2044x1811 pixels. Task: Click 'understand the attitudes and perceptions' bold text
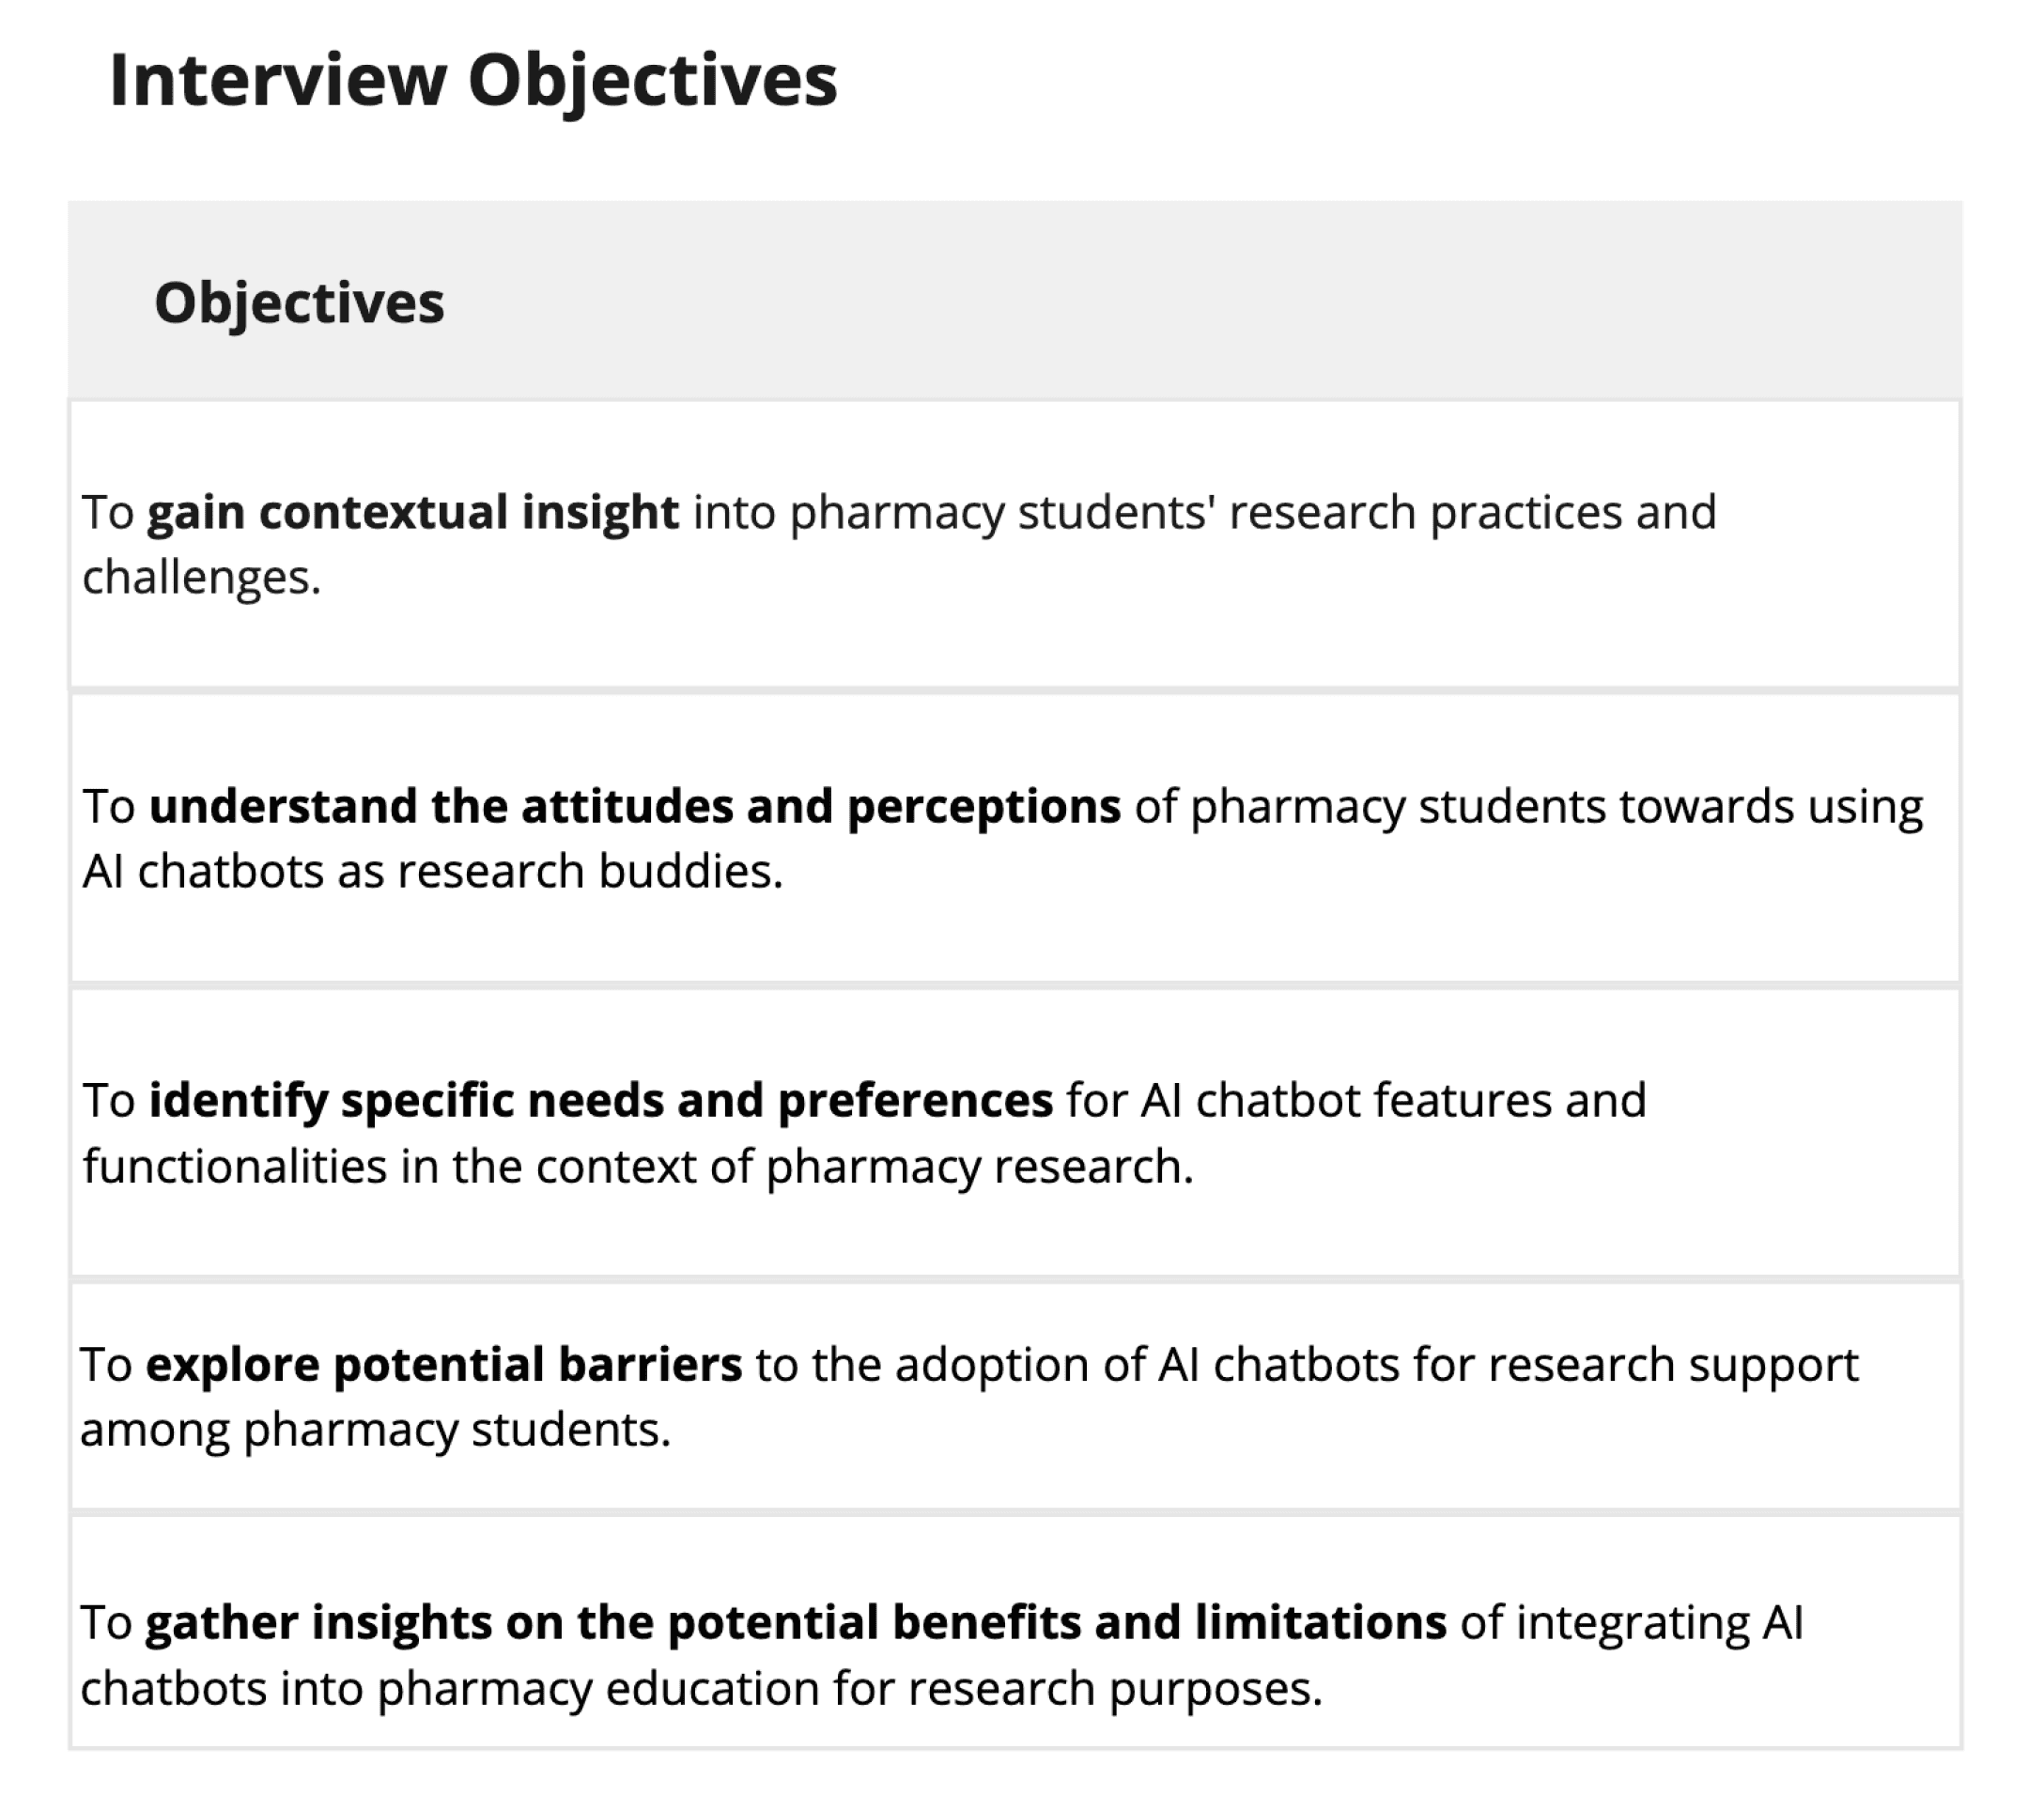[x=635, y=807]
